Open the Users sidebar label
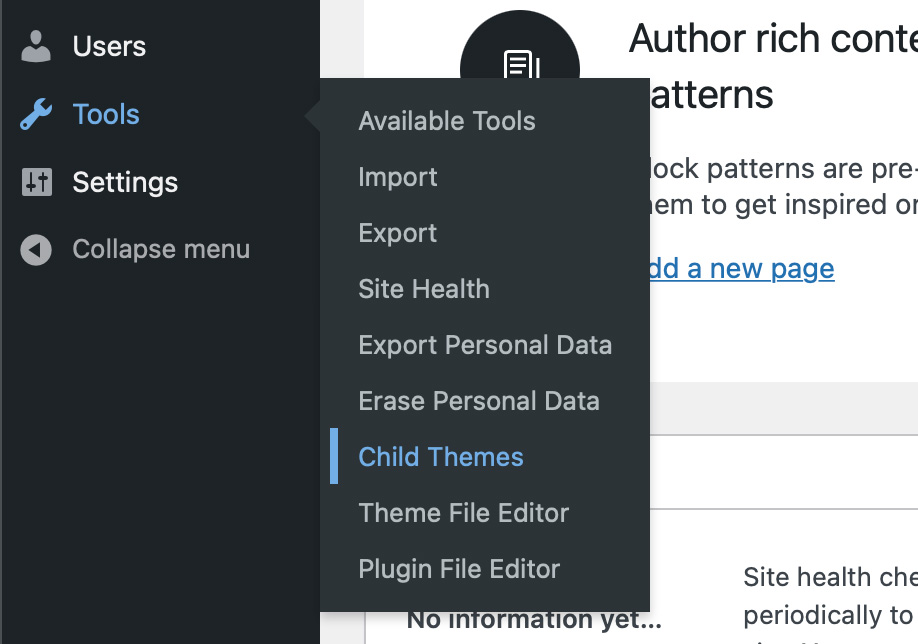 coord(109,46)
